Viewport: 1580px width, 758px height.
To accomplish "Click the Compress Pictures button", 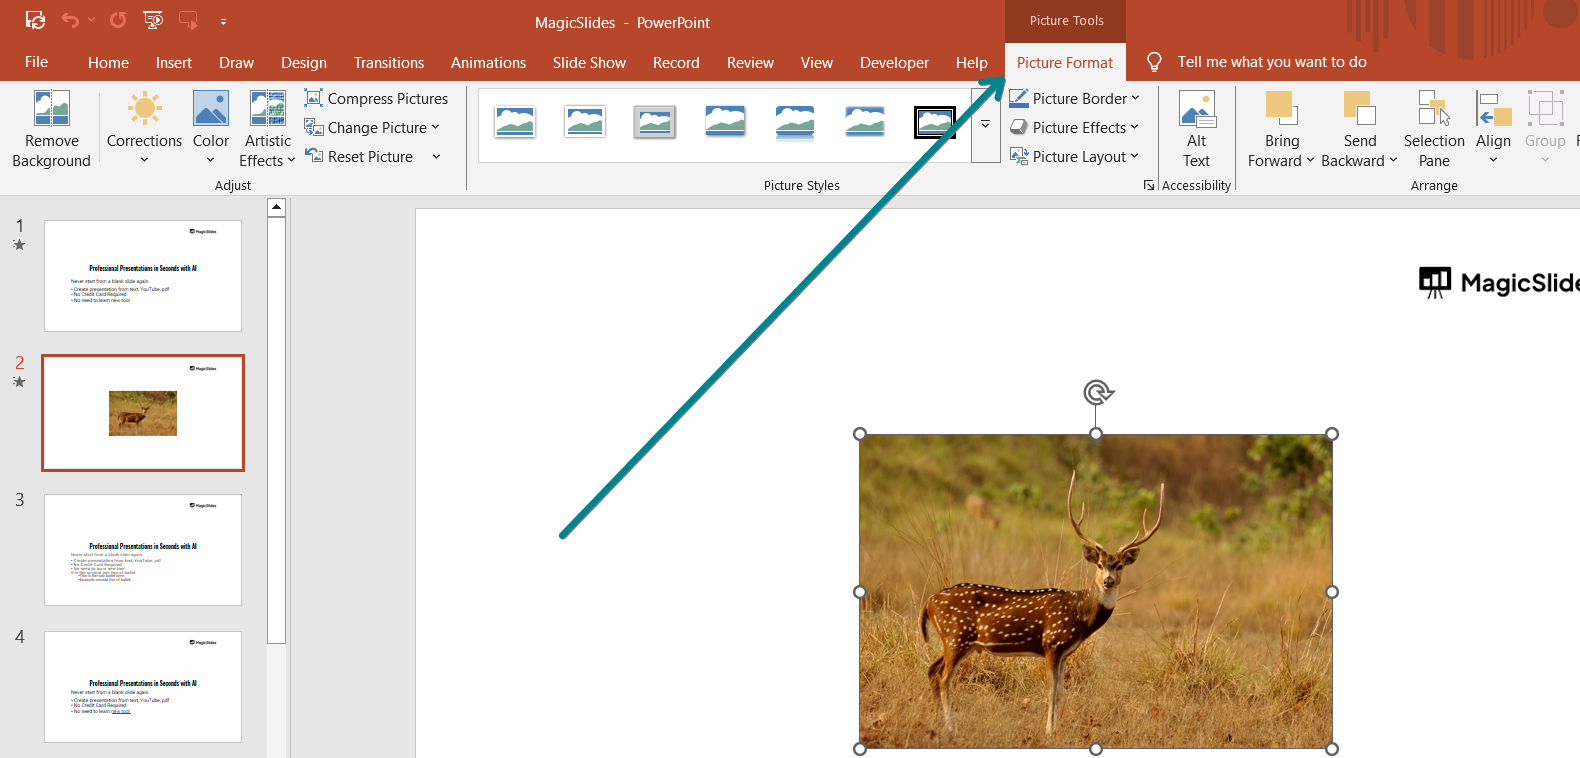I will pos(376,98).
